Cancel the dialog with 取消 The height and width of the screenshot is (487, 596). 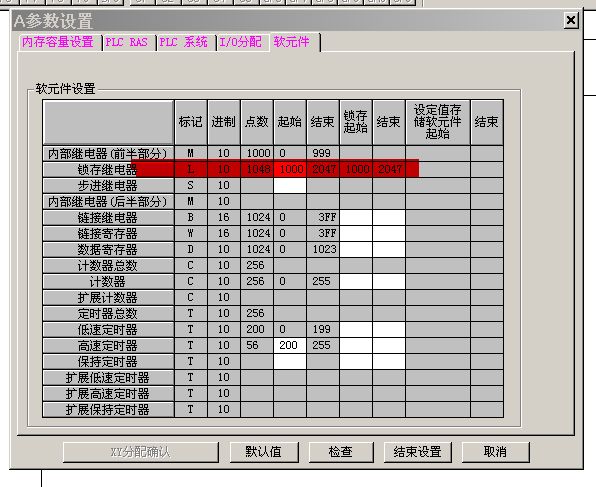tap(495, 452)
